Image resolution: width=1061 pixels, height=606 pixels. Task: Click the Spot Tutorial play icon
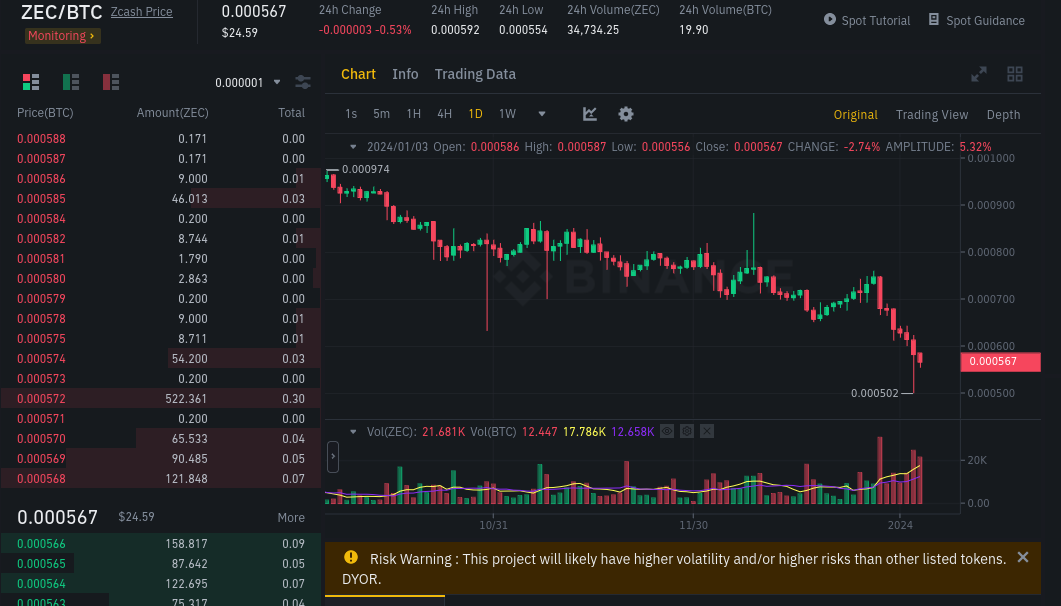click(830, 20)
